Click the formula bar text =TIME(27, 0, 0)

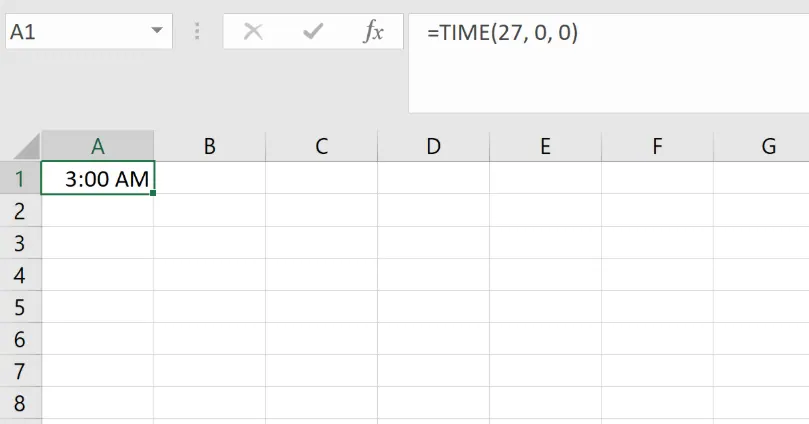[x=502, y=32]
